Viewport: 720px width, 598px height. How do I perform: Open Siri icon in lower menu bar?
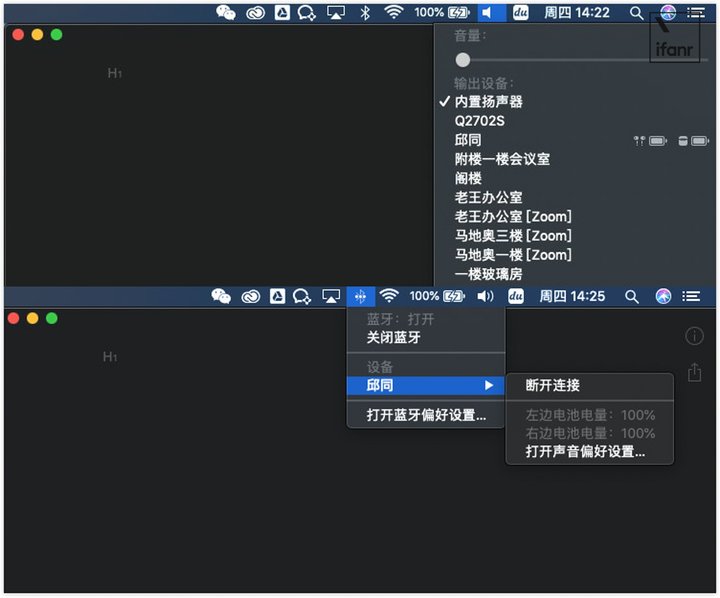point(663,296)
